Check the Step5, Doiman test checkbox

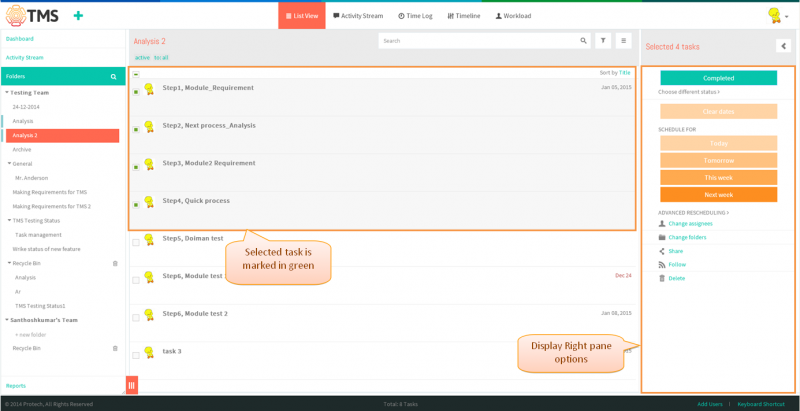[x=136, y=243]
